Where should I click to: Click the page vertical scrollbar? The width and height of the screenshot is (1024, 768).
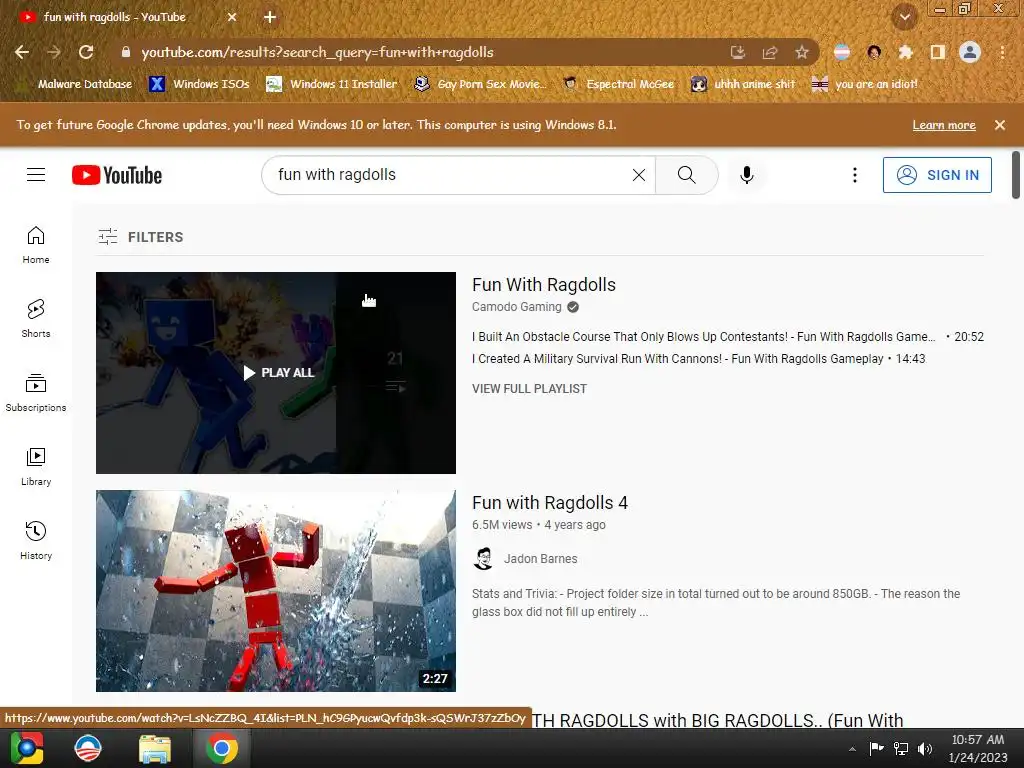point(1016,175)
